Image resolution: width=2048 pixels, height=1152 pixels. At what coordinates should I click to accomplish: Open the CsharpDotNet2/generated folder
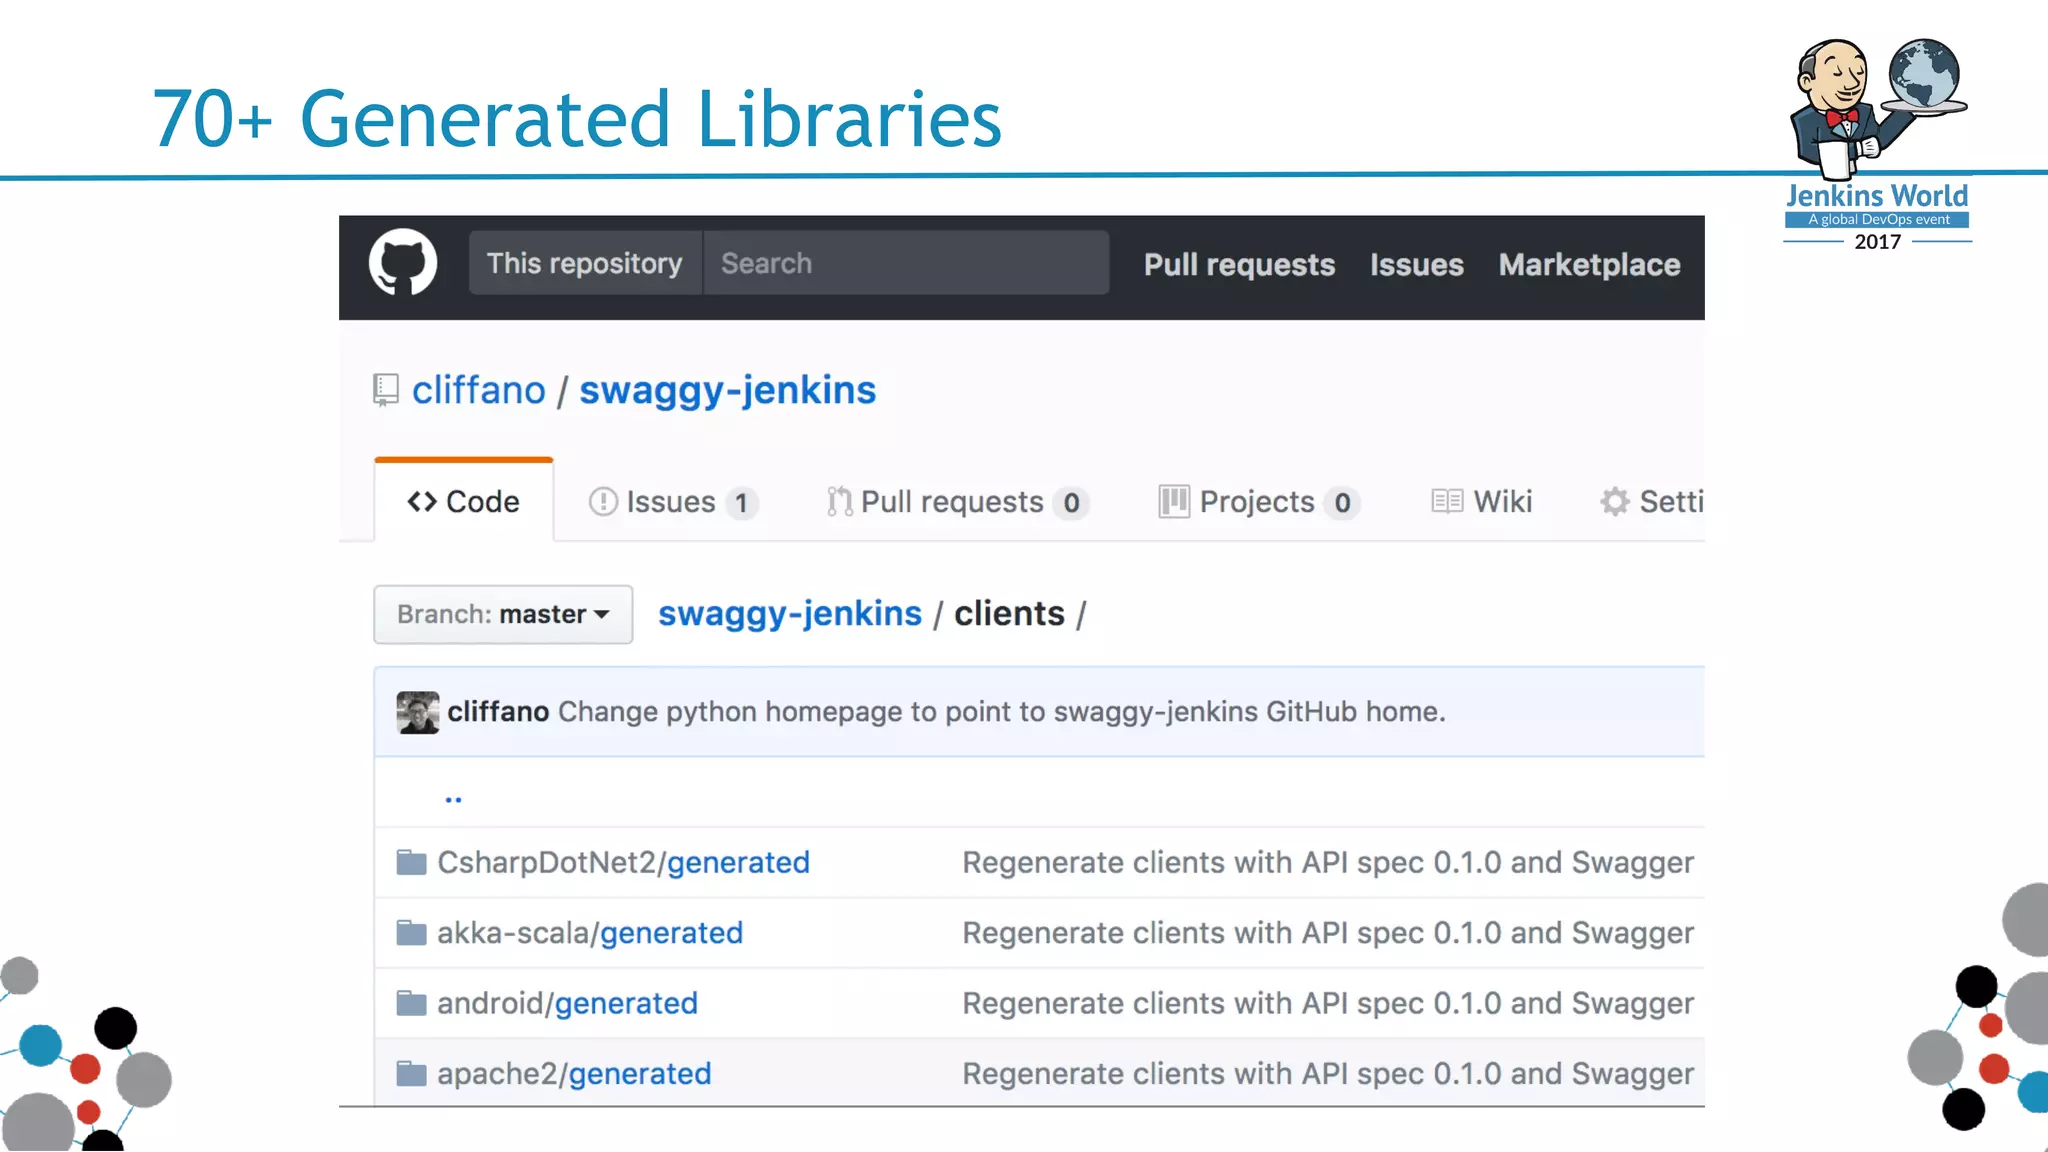(x=624, y=862)
